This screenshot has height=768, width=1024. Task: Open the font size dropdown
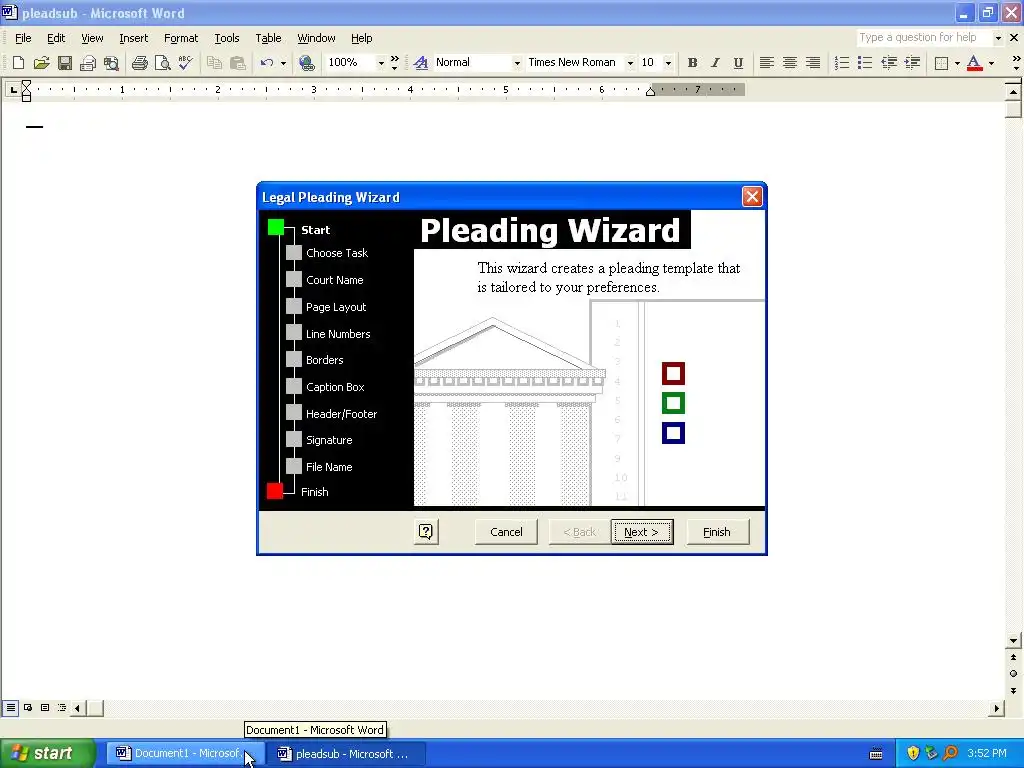tap(667, 63)
